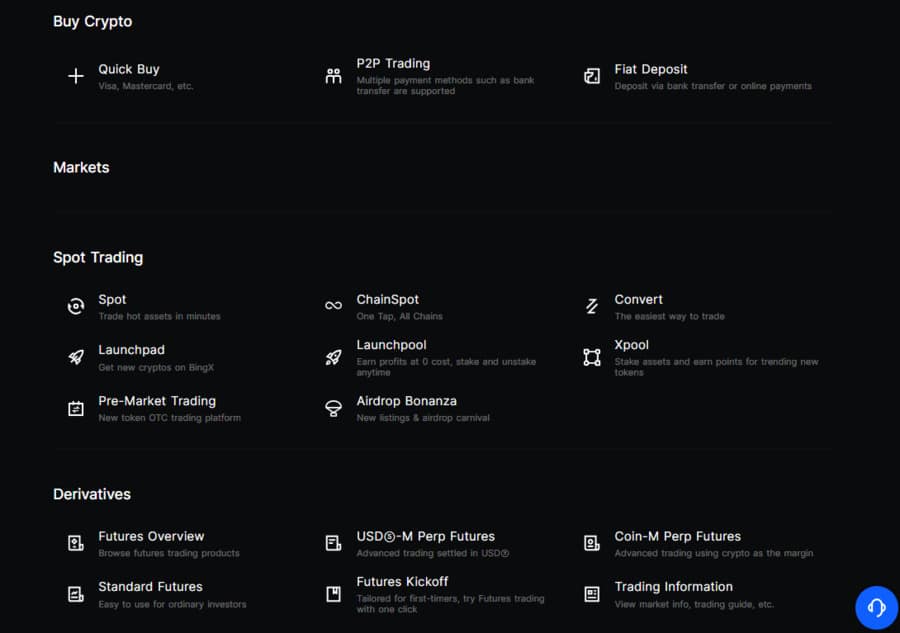Click the Launchpad rocket icon
900x633 pixels.
[75, 357]
